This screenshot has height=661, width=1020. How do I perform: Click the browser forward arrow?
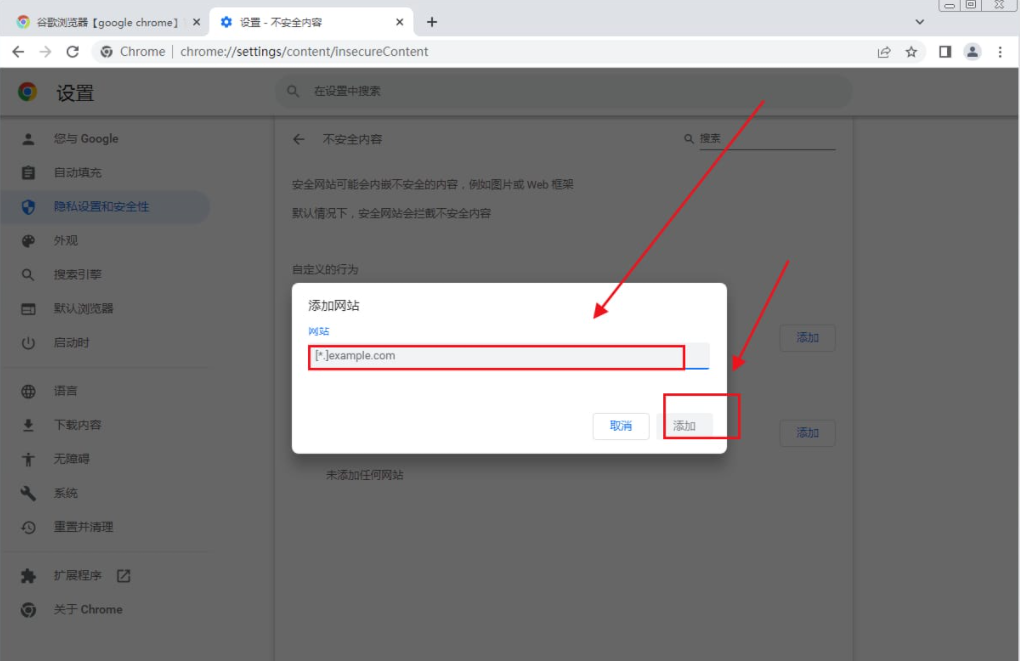coord(45,51)
